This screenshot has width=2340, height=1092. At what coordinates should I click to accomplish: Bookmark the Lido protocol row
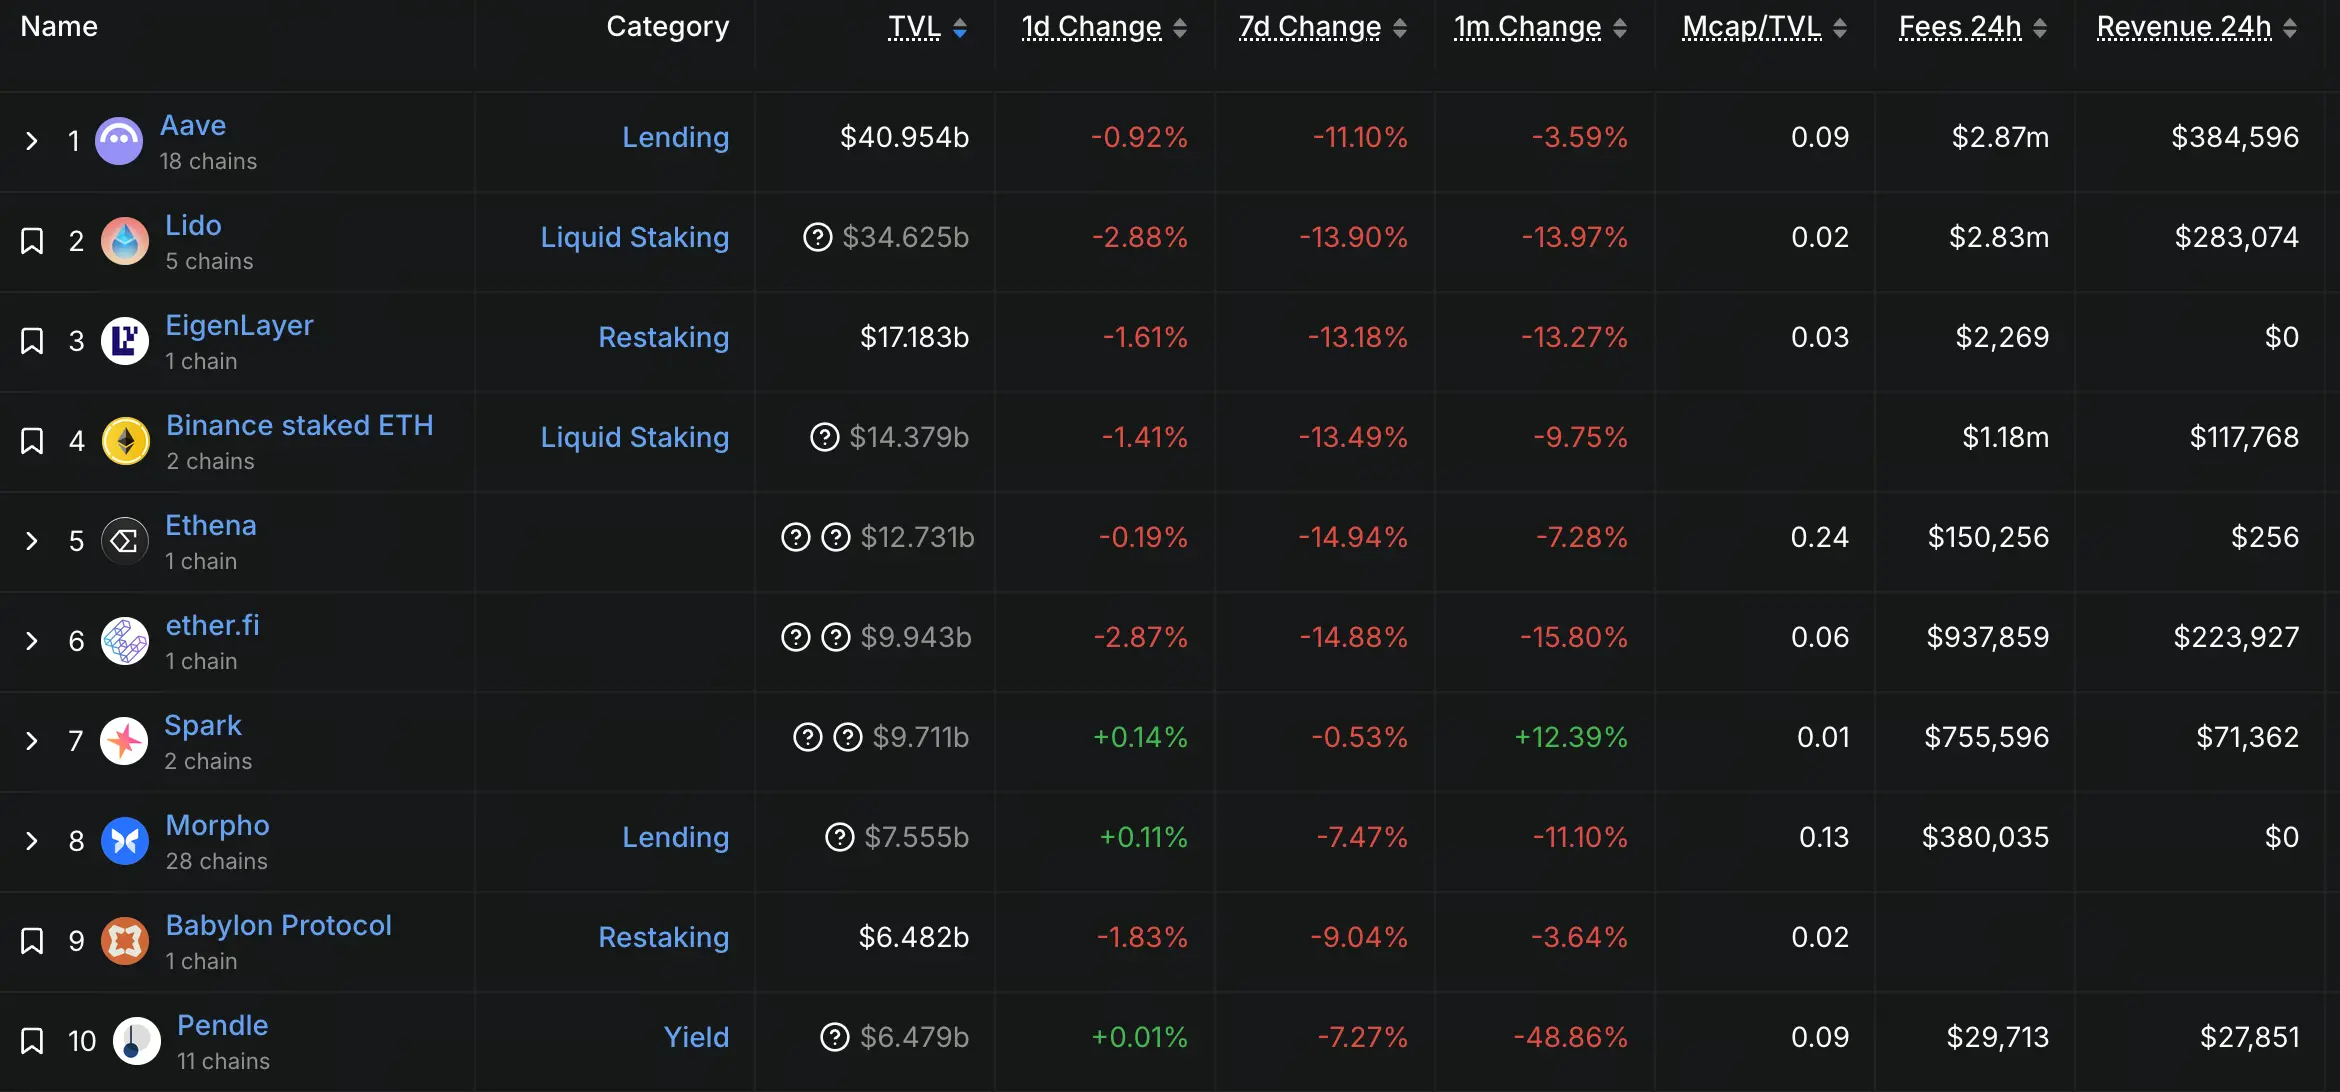point(32,241)
